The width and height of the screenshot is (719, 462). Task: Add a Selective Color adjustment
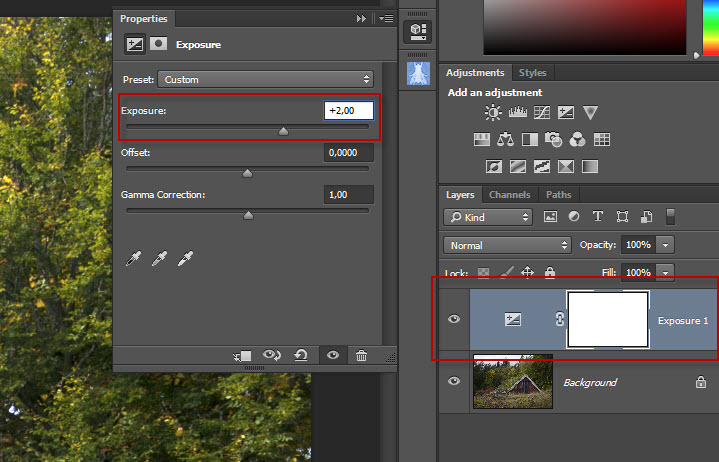tap(566, 166)
